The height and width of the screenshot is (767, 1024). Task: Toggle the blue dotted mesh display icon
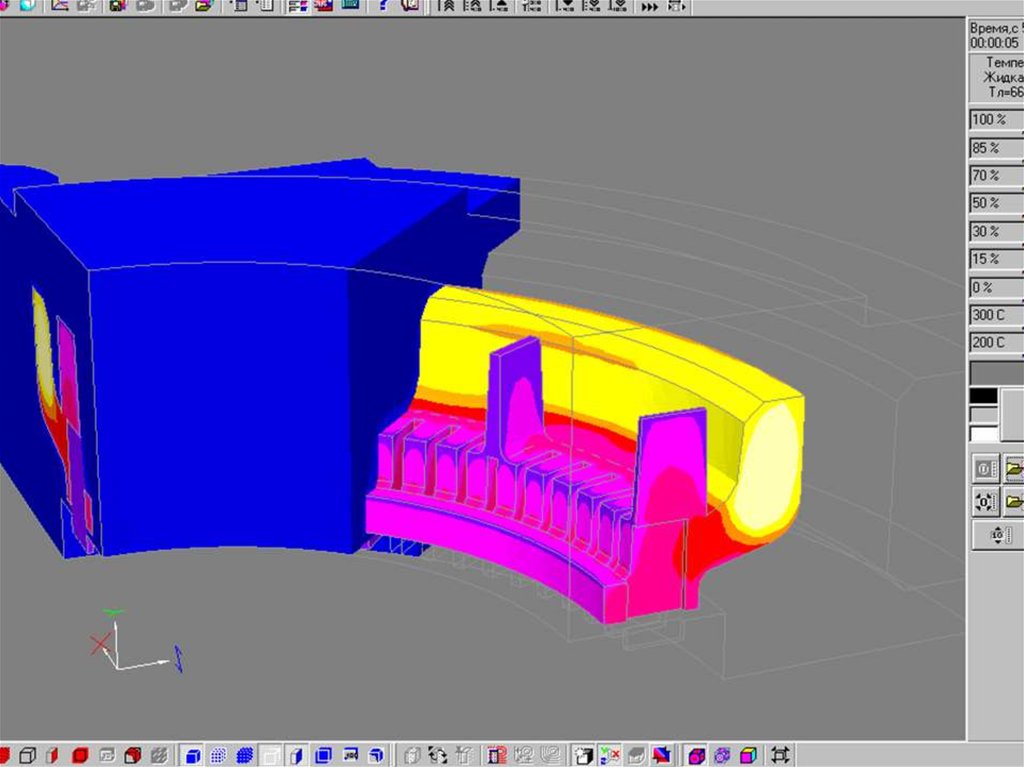click(218, 755)
